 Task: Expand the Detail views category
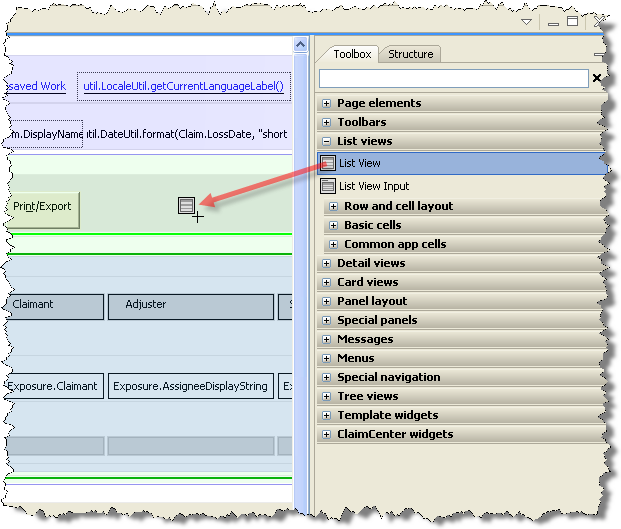pos(326,263)
